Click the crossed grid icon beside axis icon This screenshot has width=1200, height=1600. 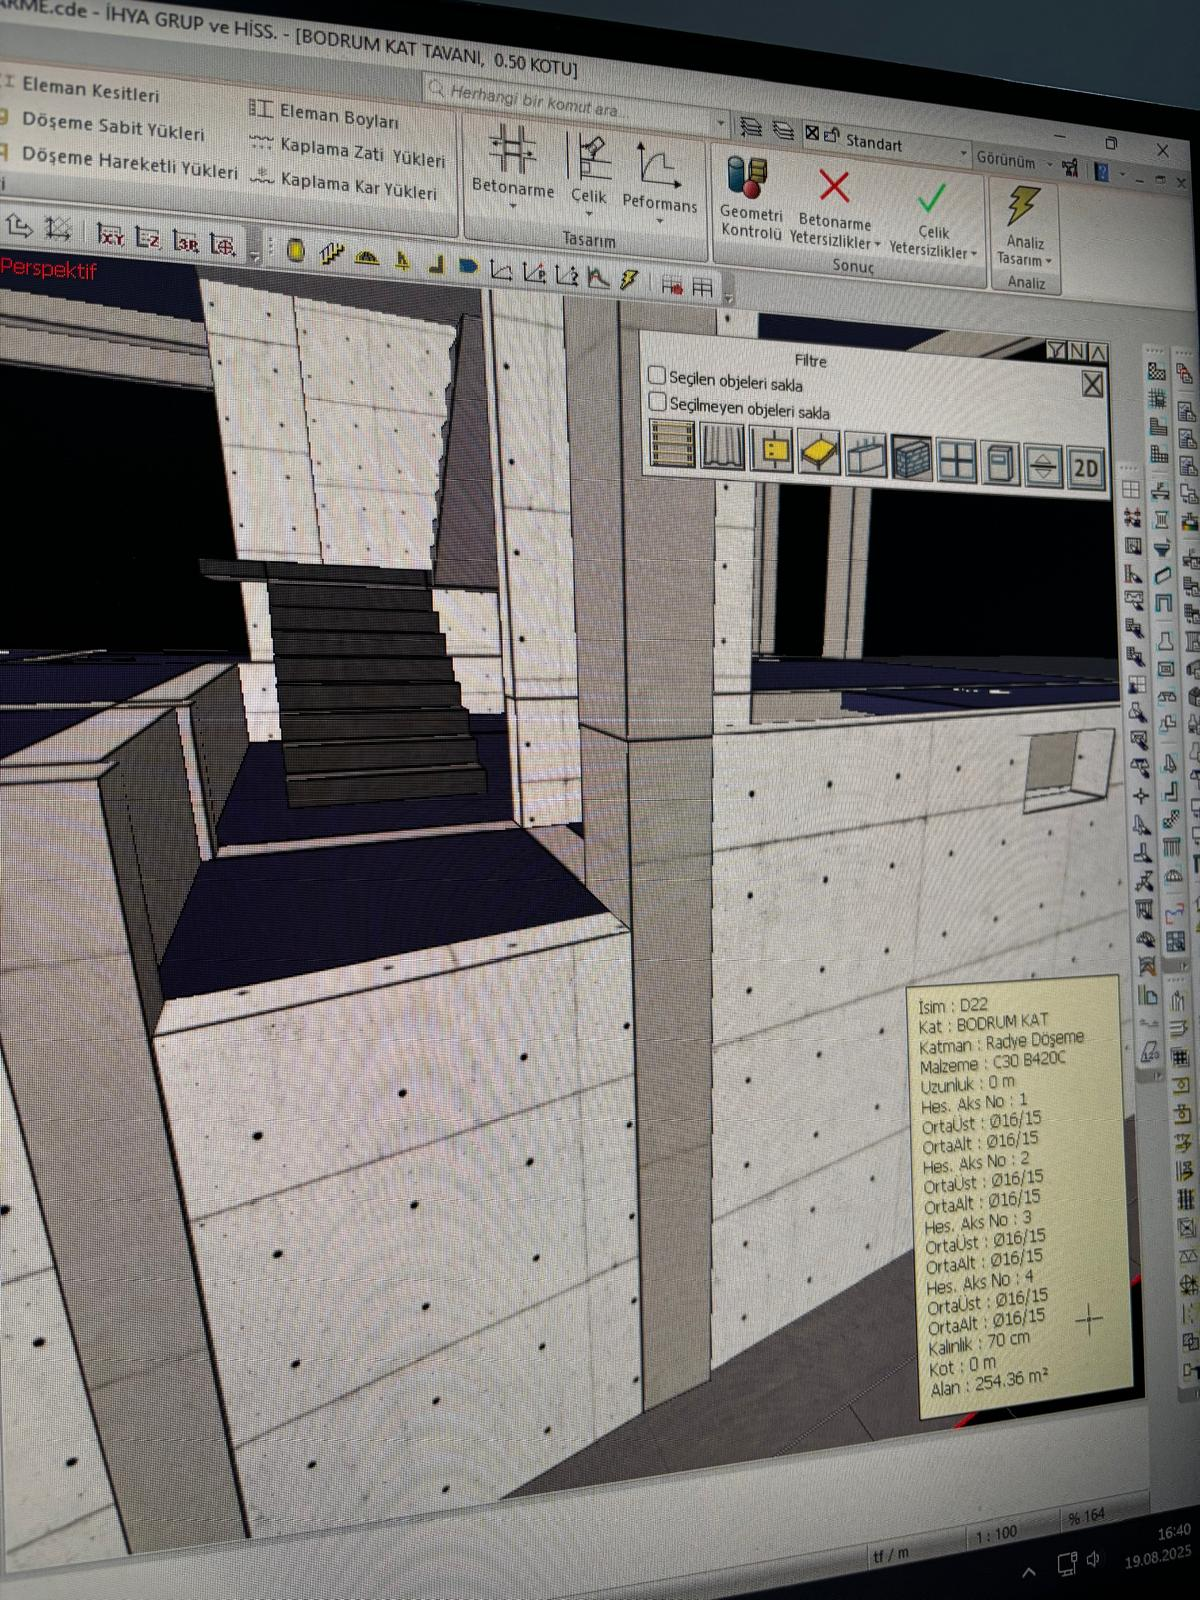57,230
